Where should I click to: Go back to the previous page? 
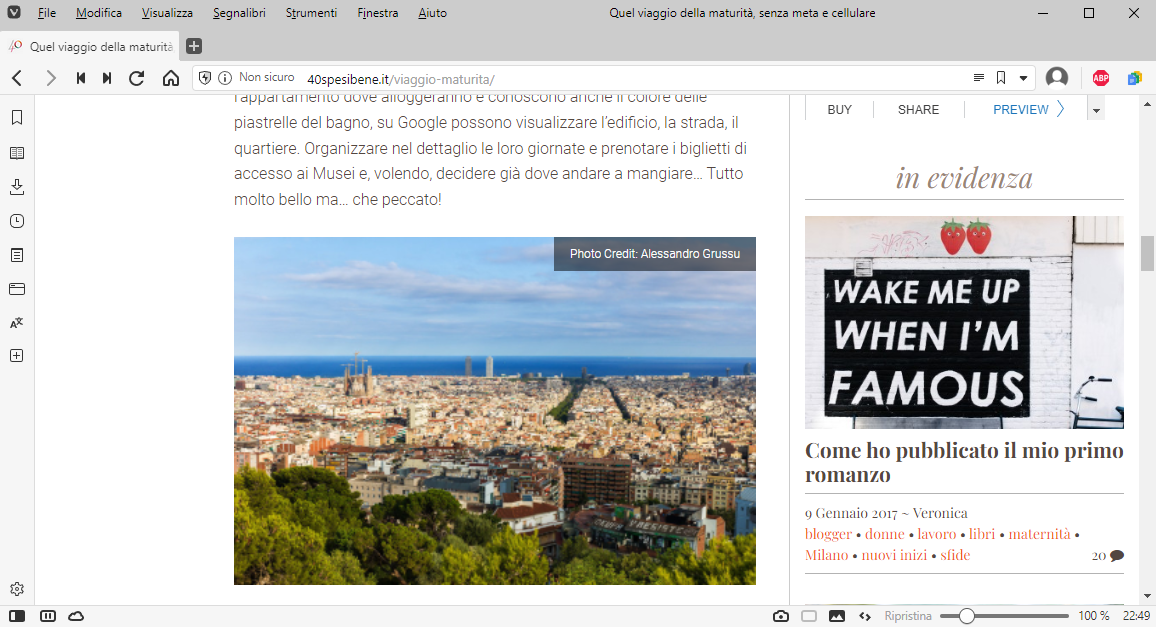point(18,78)
